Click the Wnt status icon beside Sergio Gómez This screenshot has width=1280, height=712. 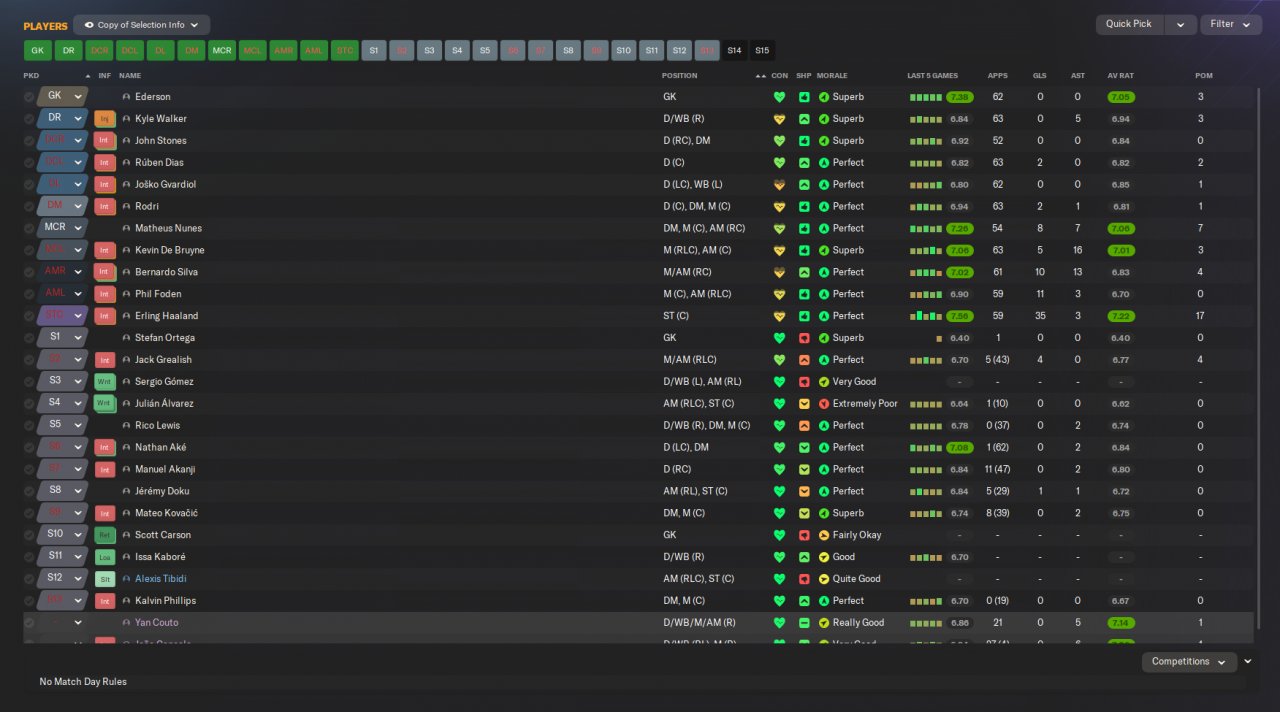click(x=104, y=381)
